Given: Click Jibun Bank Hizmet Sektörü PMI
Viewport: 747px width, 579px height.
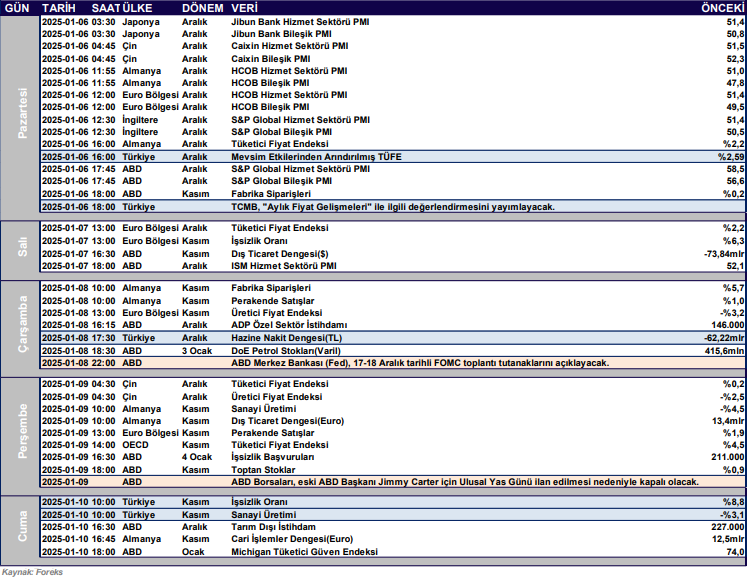Looking at the screenshot, I should tap(300, 22).
